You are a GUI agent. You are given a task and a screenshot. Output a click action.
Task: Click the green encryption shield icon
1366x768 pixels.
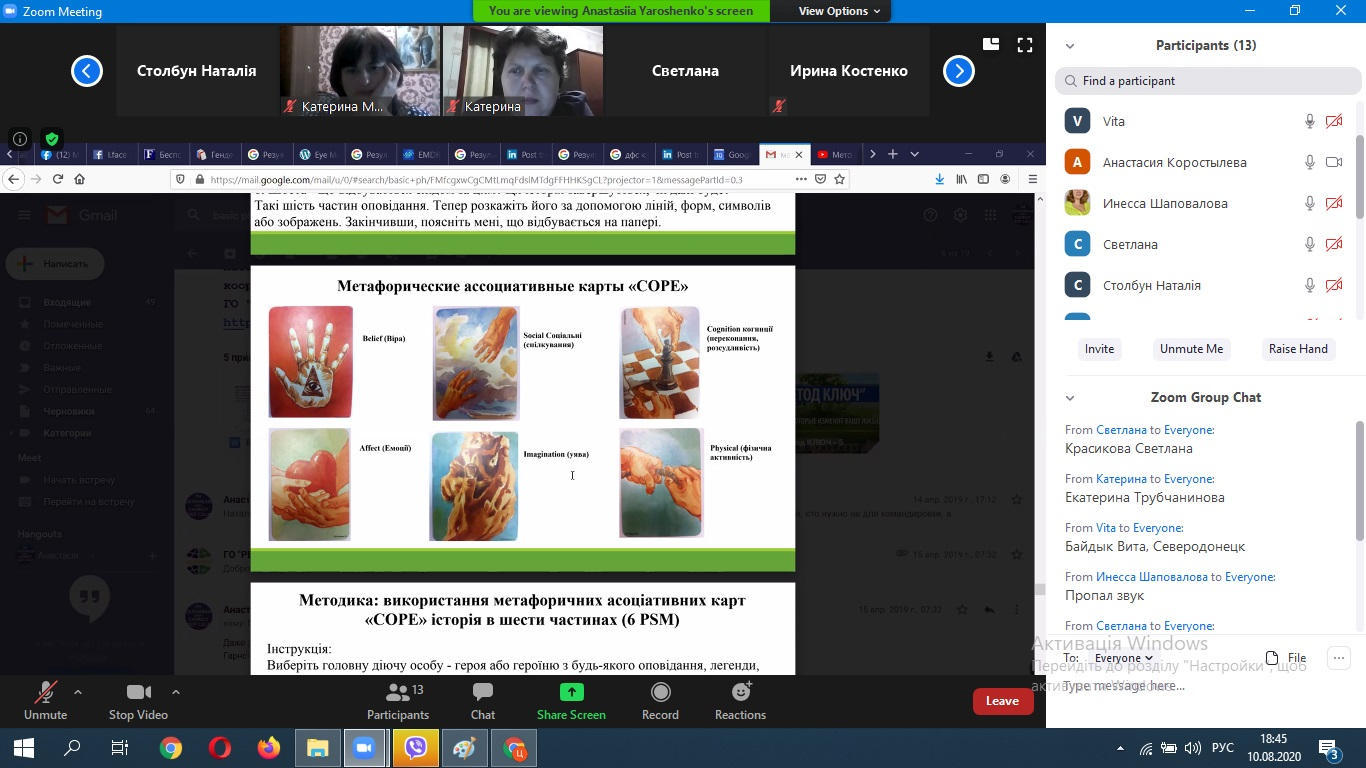pyautogui.click(x=52, y=139)
